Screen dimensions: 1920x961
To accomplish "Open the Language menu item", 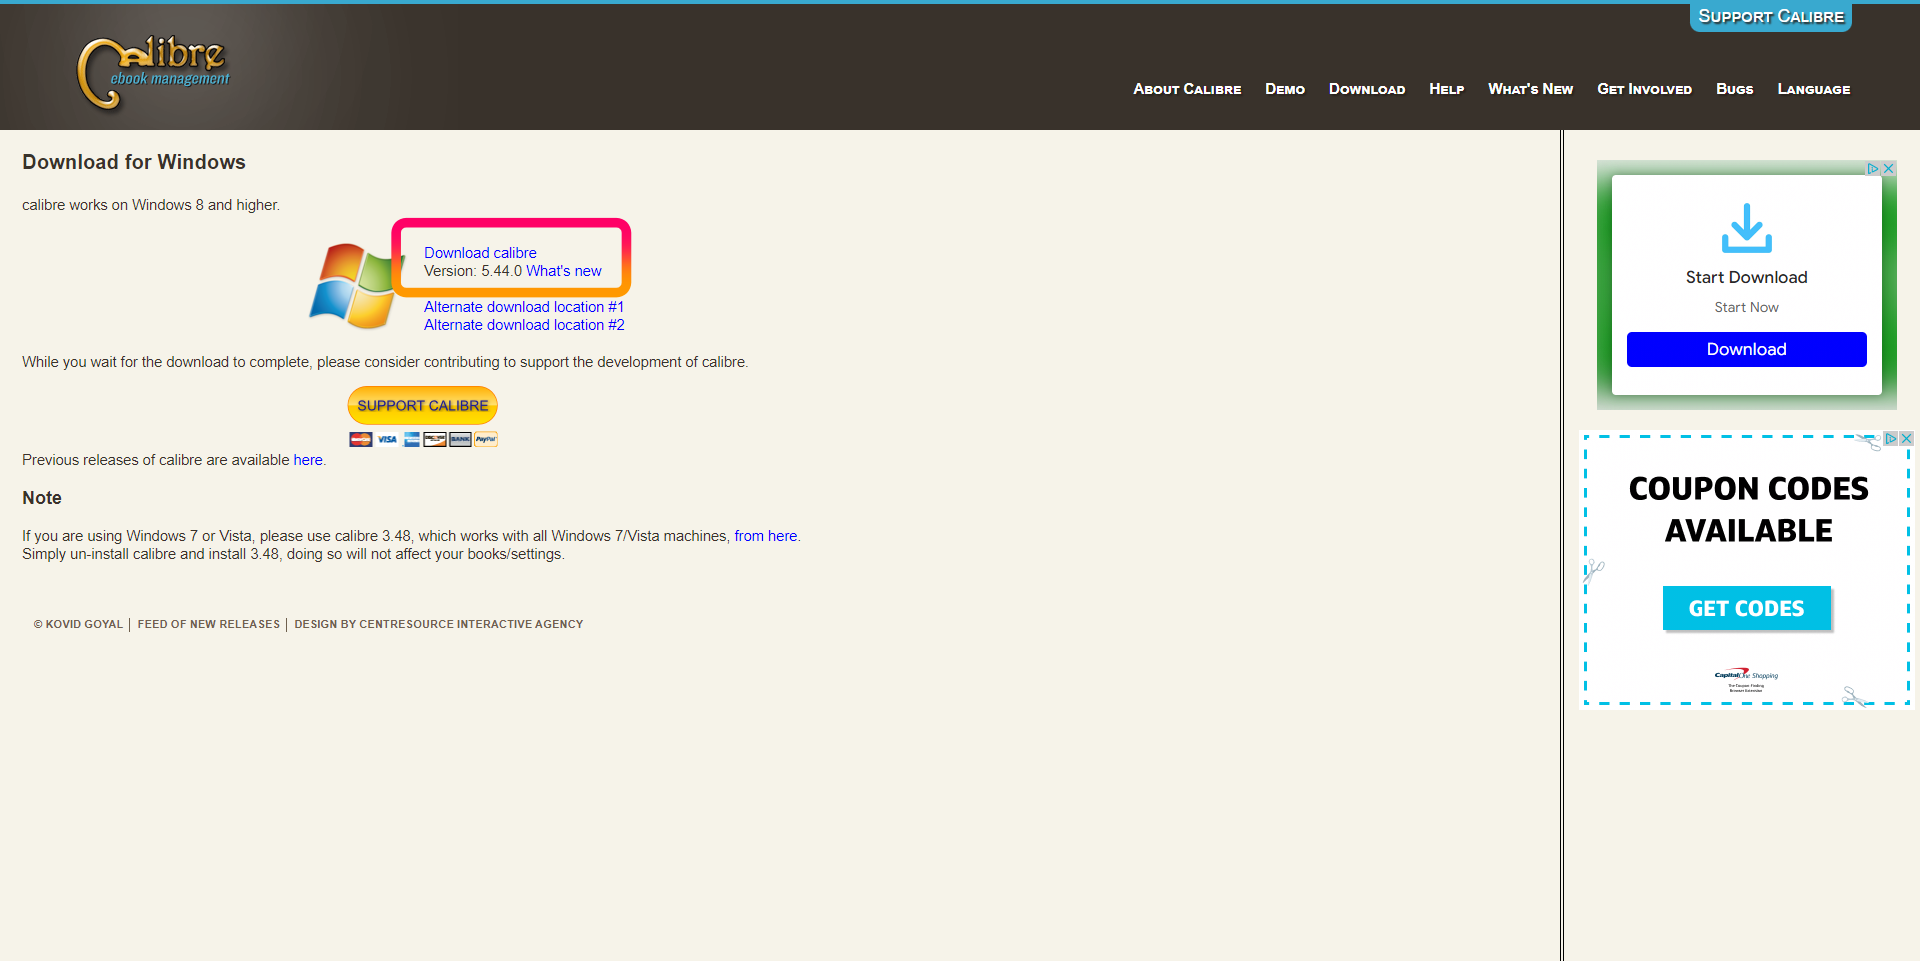I will coord(1813,89).
